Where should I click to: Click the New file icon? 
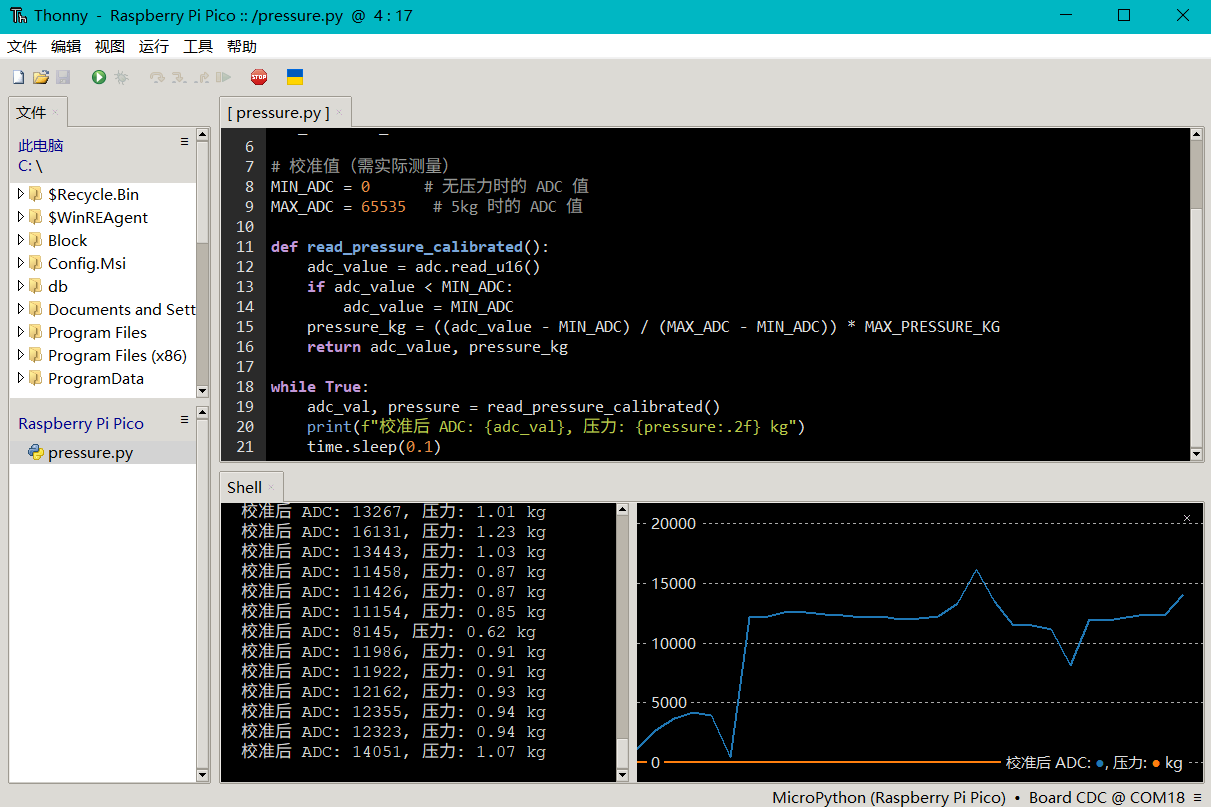[x=18, y=77]
